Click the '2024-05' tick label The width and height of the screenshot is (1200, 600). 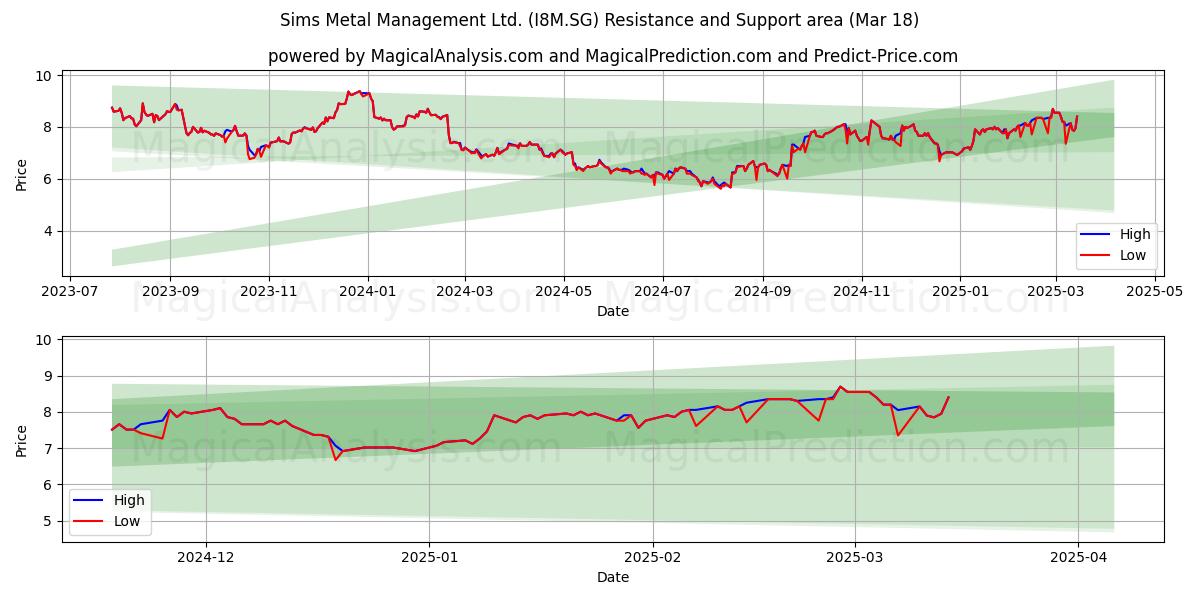tap(564, 292)
